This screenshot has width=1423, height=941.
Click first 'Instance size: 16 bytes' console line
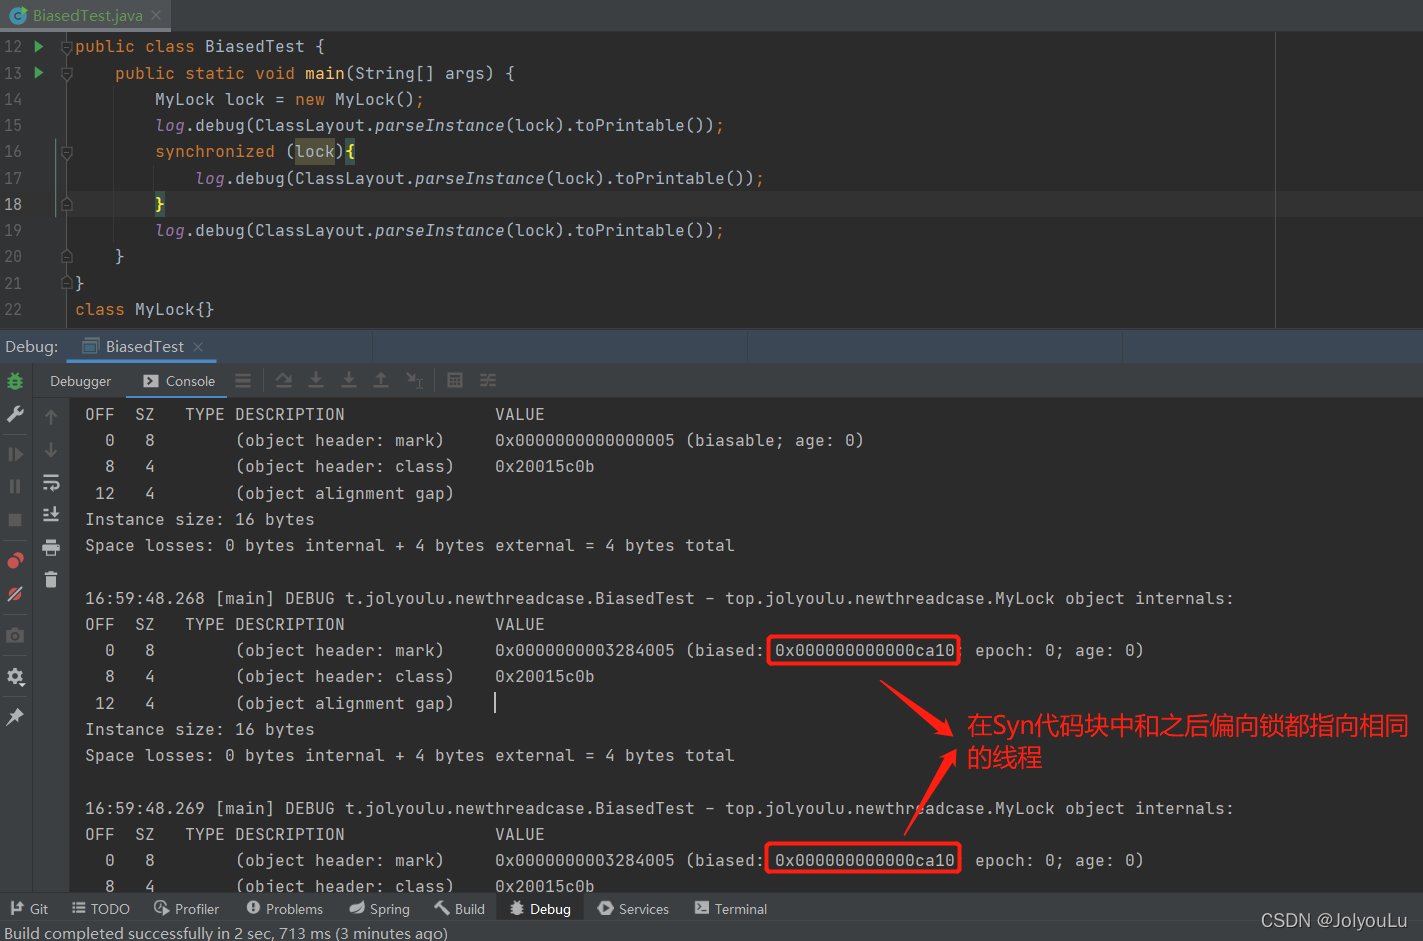coord(200,519)
